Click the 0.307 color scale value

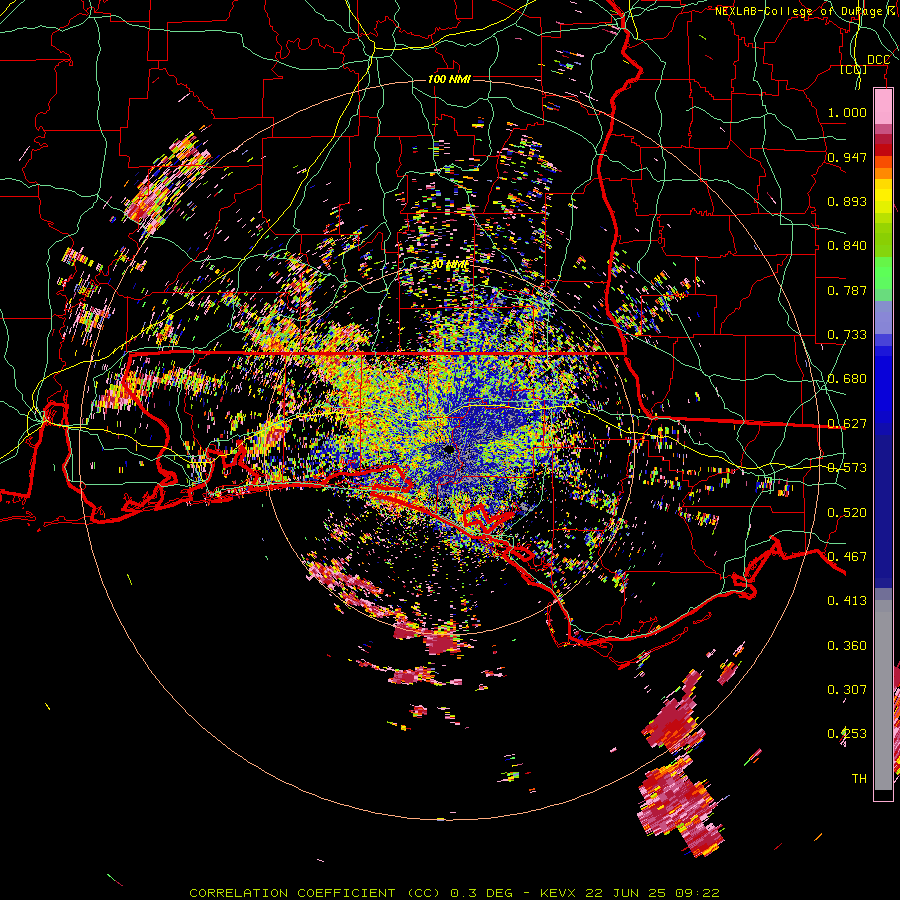pos(847,690)
